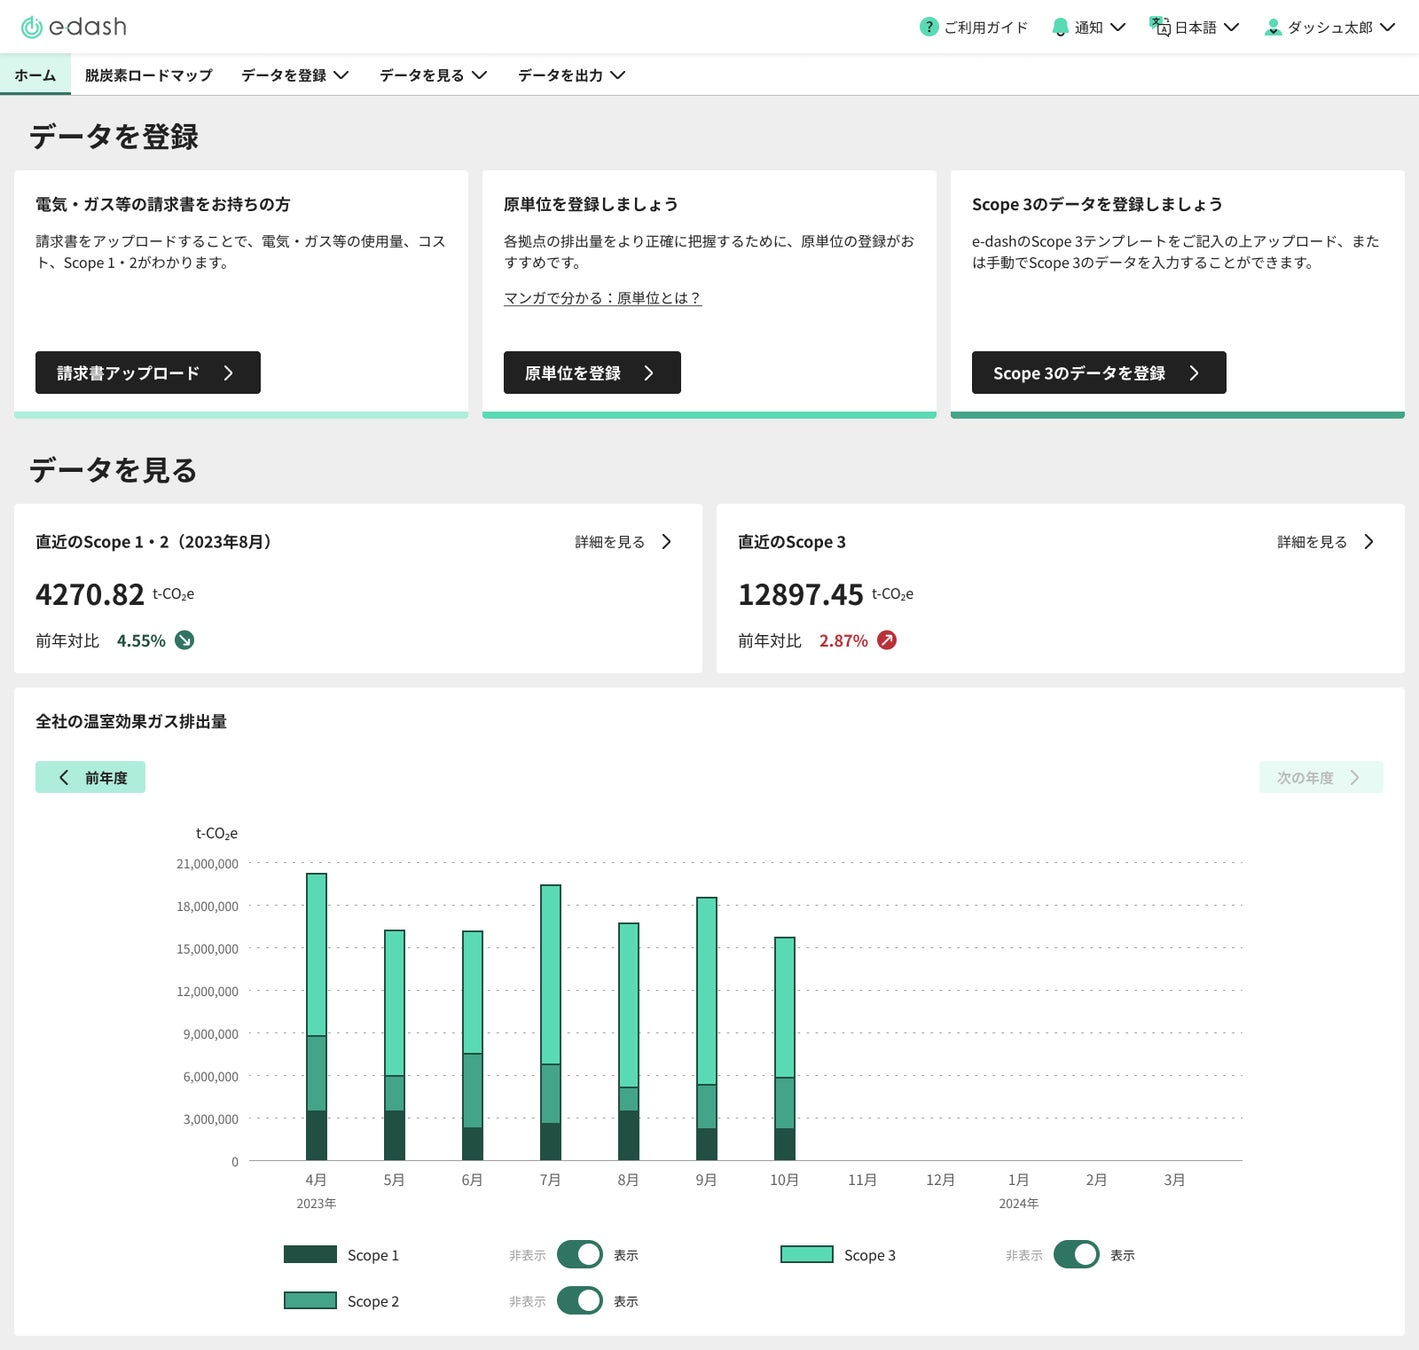Click the 全社の温室効果ガス排出量 heading
The height and width of the screenshot is (1350, 1419).
tap(131, 721)
